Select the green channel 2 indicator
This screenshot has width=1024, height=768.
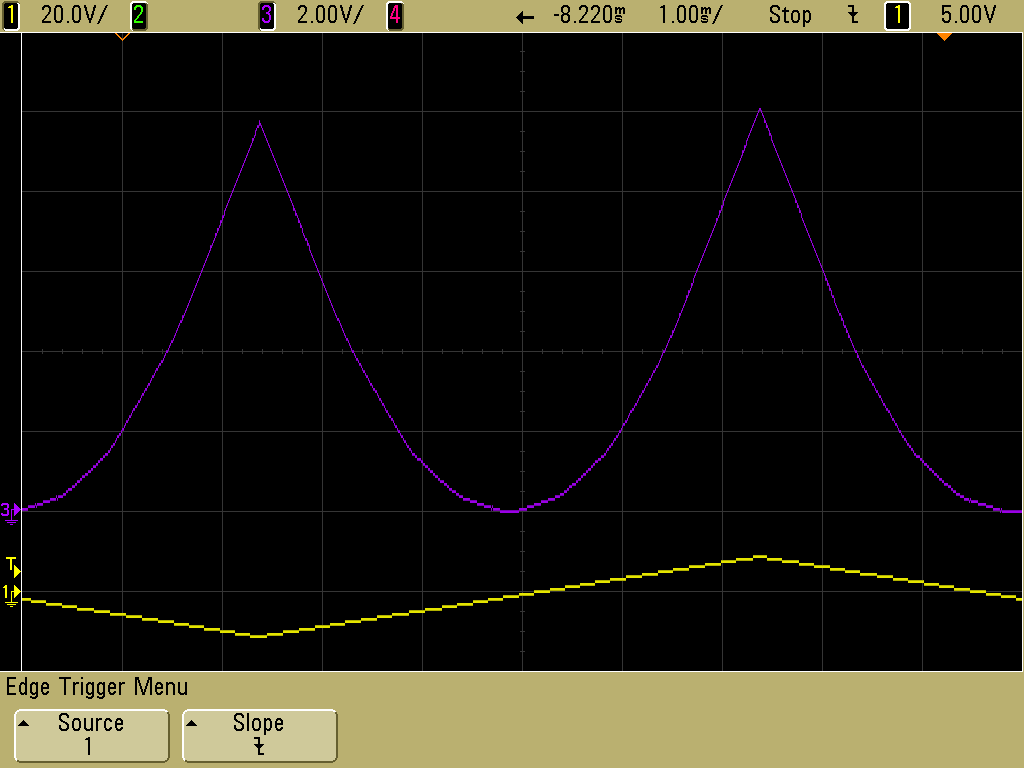tap(138, 15)
